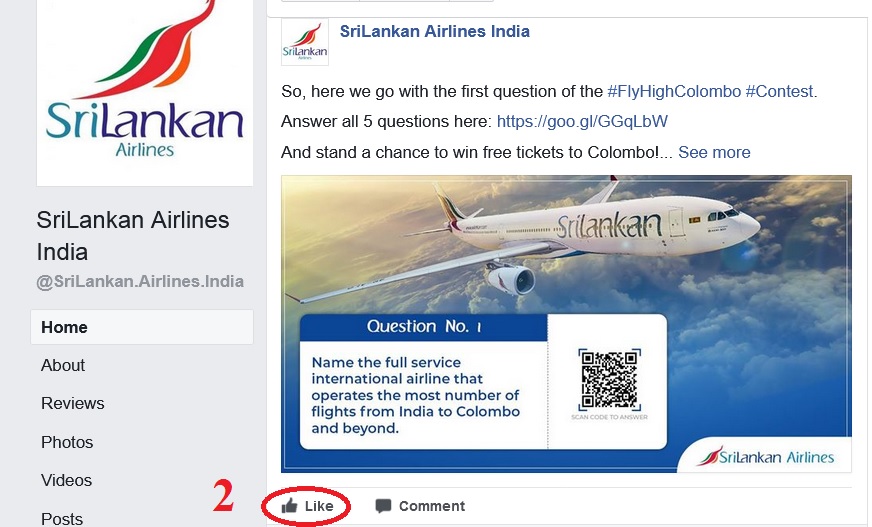Open the Videos section

[66, 480]
